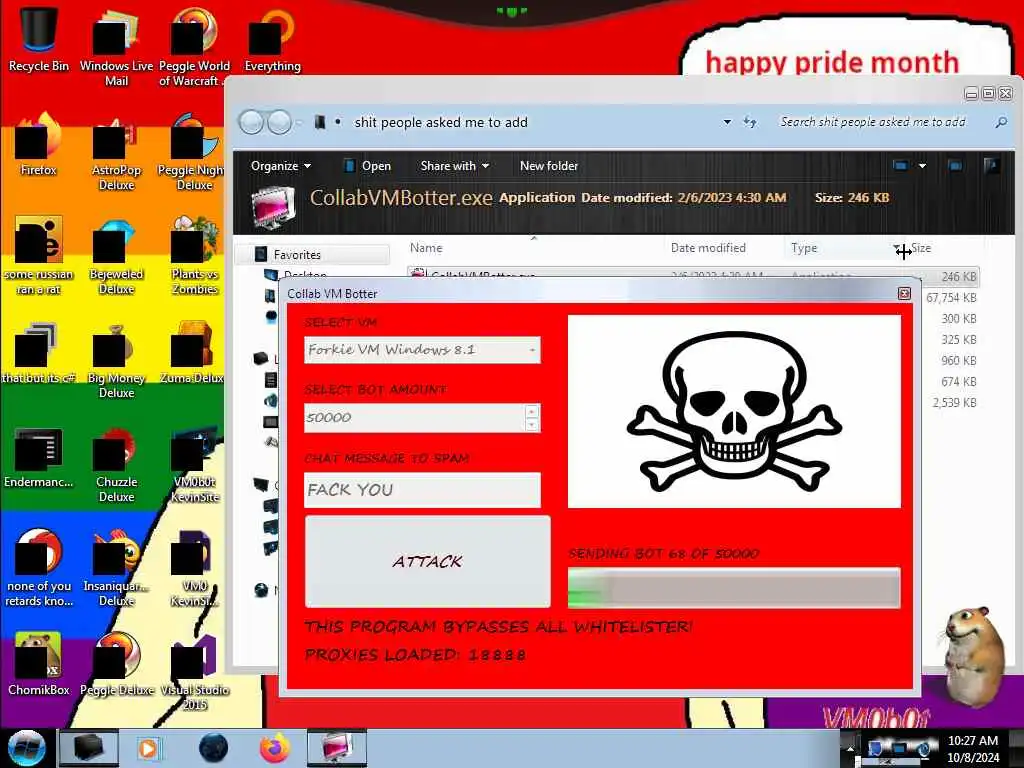
Task: Close the Collab VM Botter dialog
Action: [x=904, y=294]
